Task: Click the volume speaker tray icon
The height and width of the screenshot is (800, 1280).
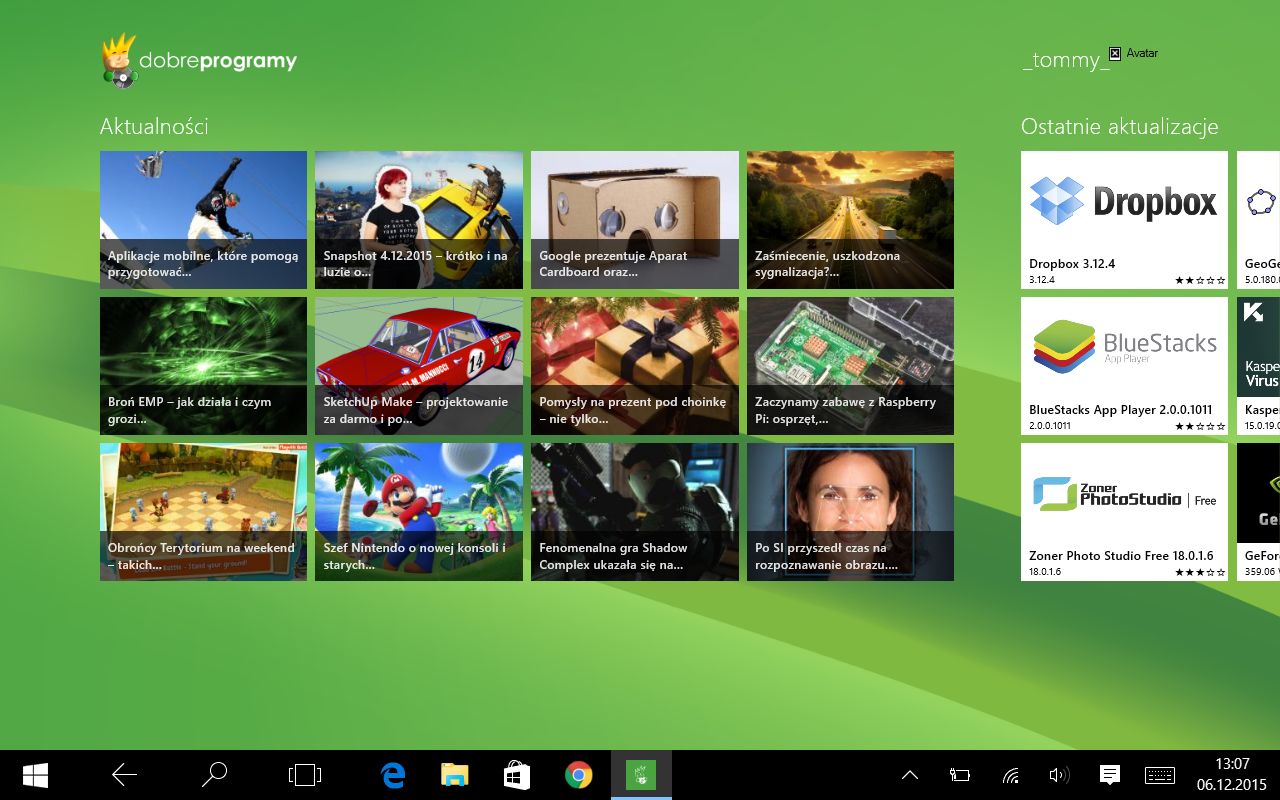Action: (x=1059, y=775)
